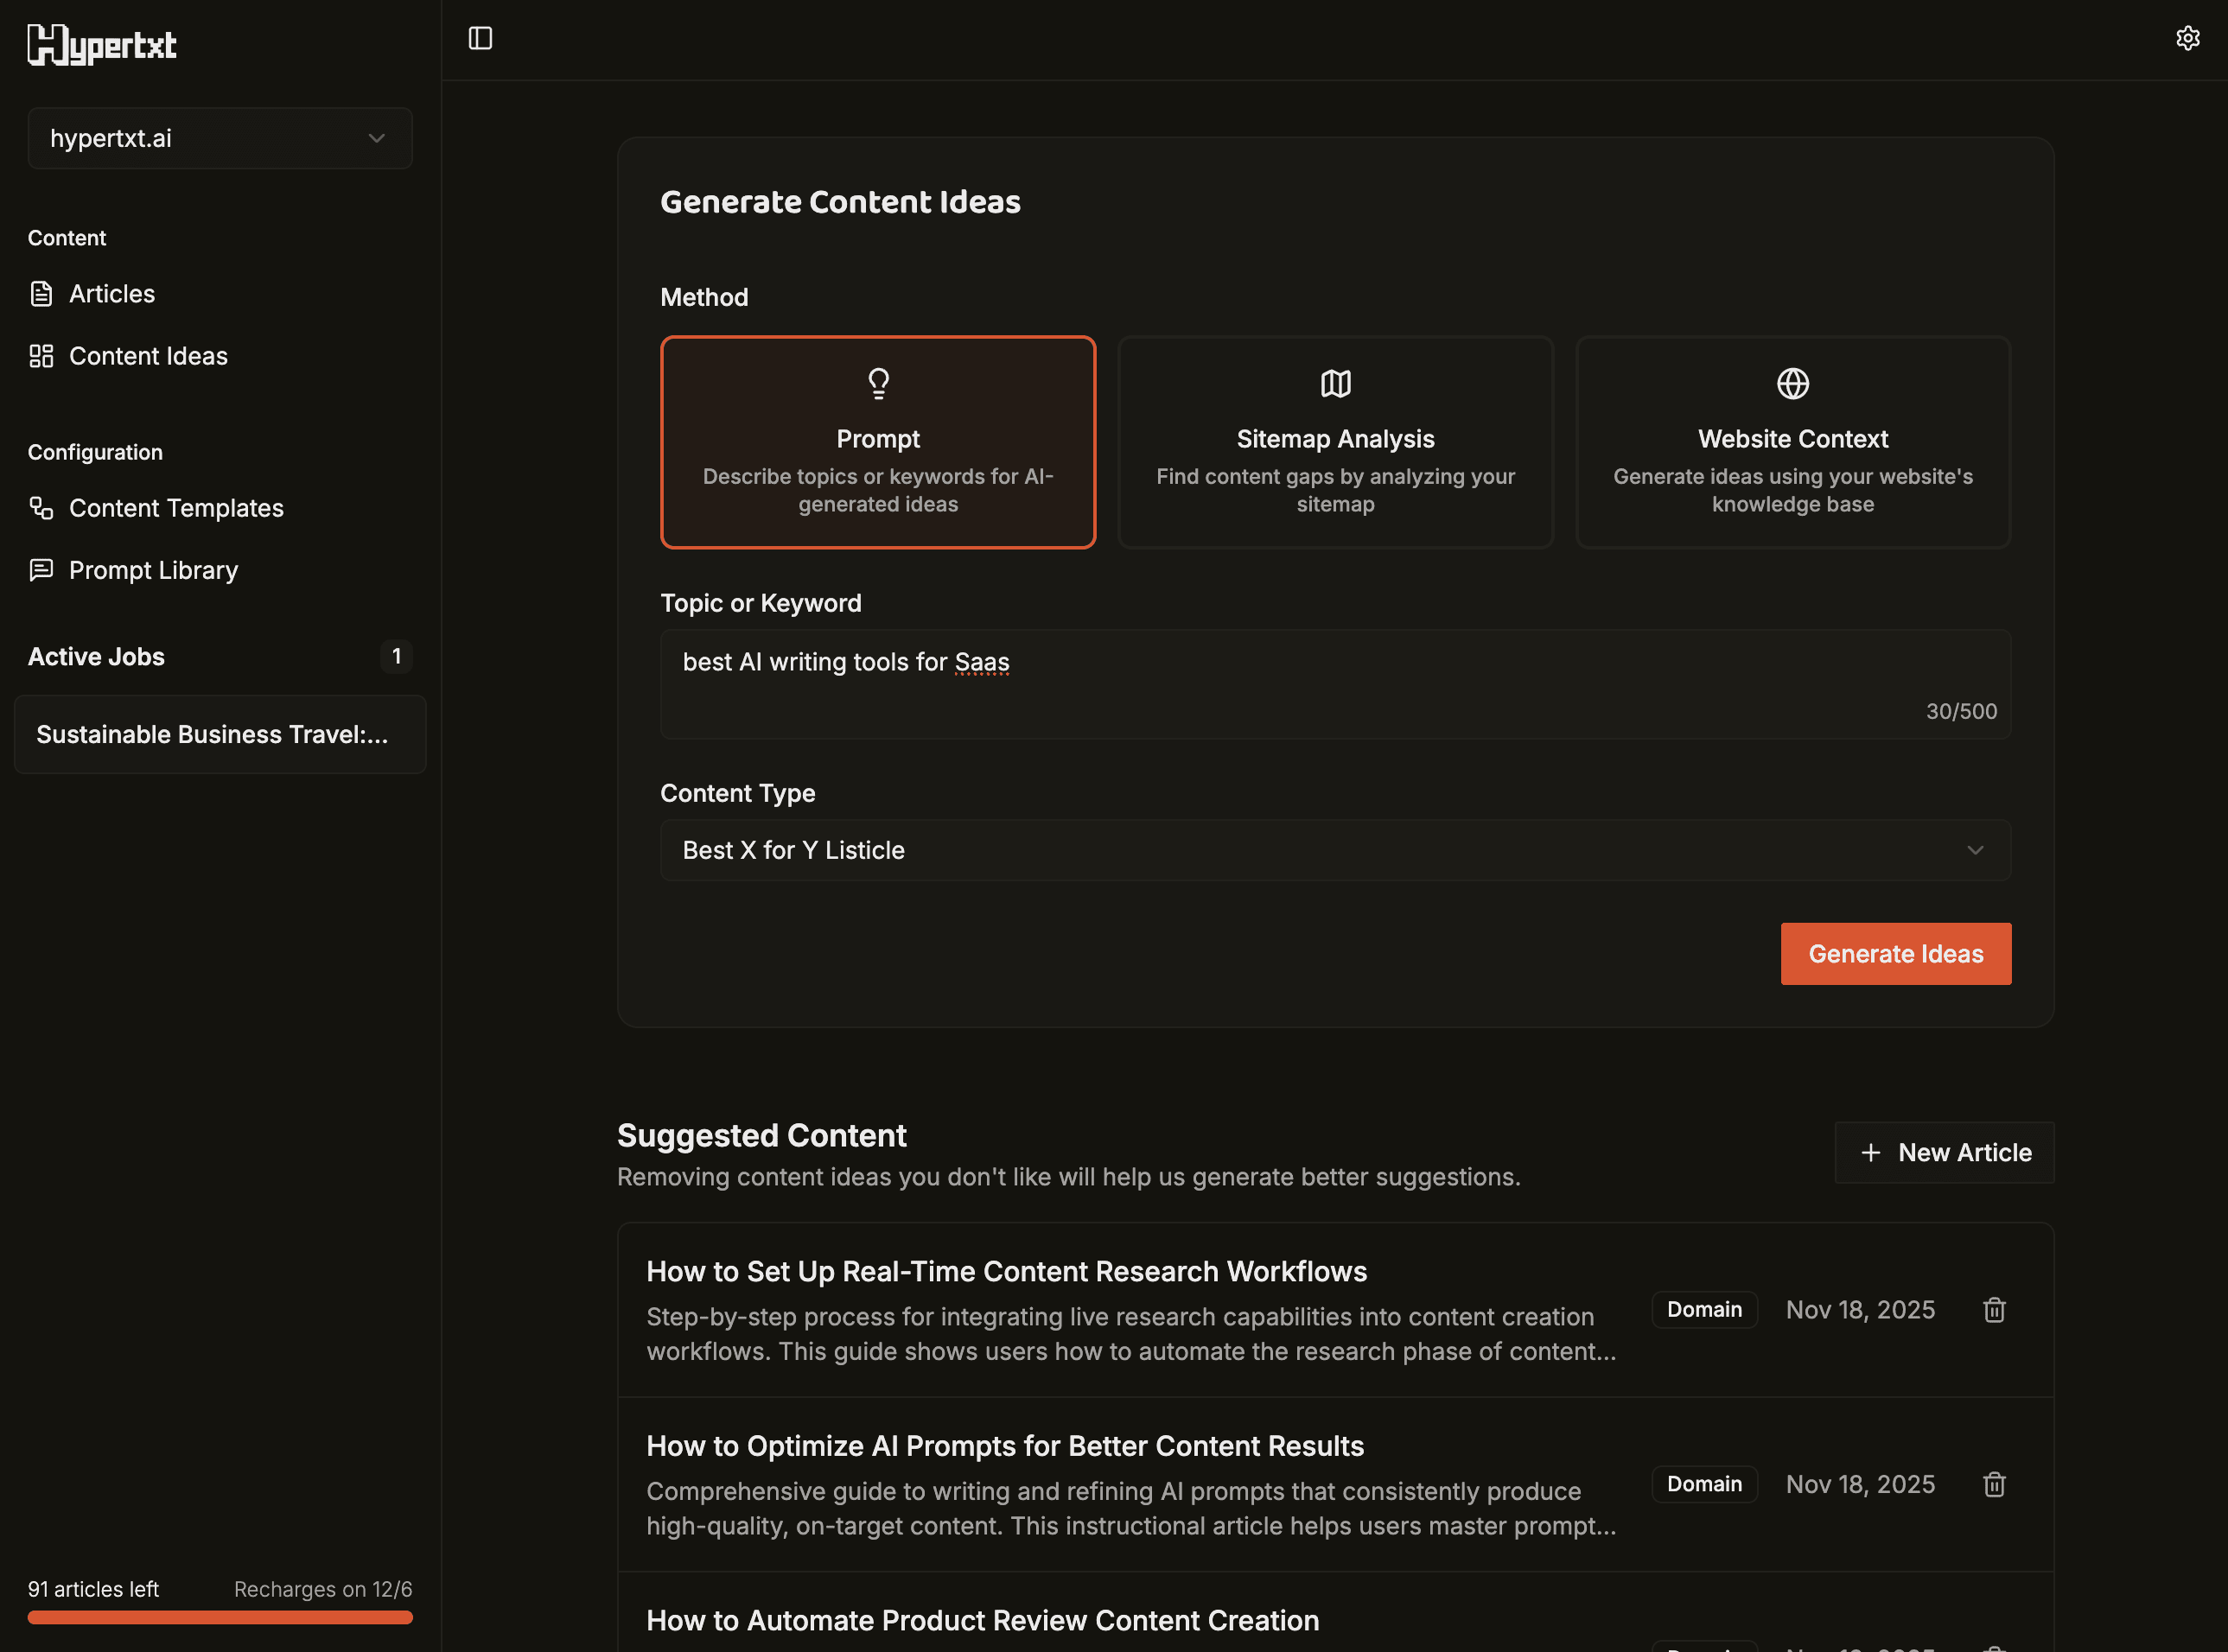This screenshot has height=1652, width=2228.
Task: Click the map icon on Sitemap Analysis card
Action: (1335, 383)
